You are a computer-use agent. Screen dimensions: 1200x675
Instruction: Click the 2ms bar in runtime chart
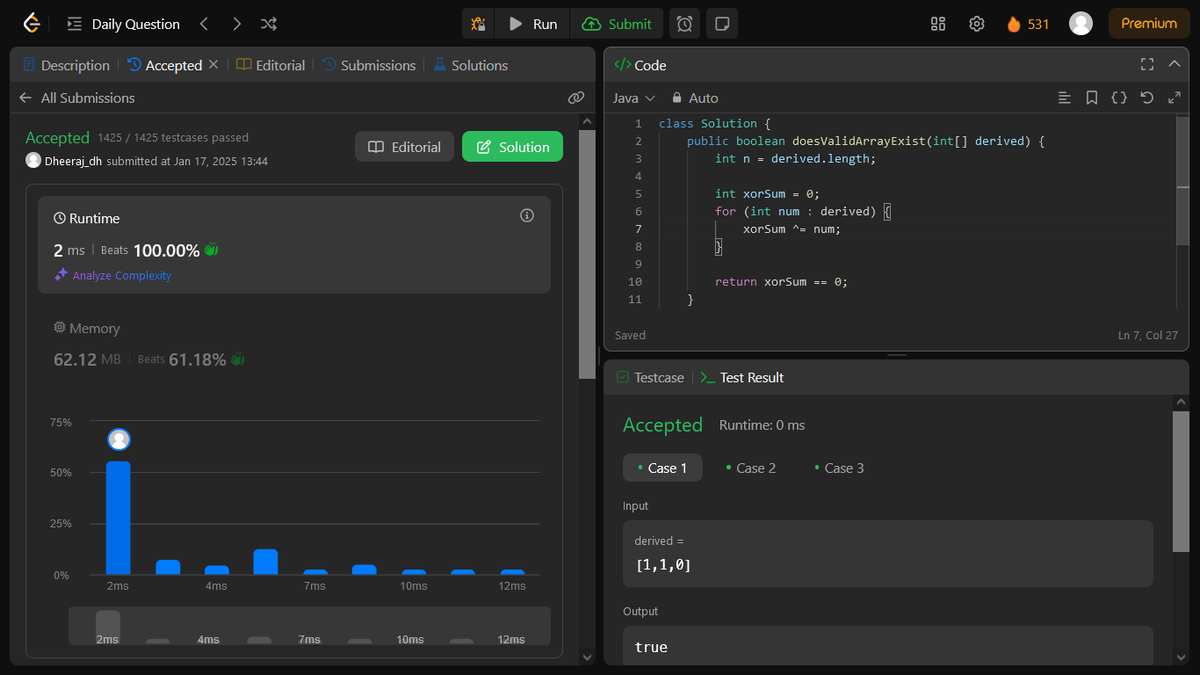click(x=118, y=518)
